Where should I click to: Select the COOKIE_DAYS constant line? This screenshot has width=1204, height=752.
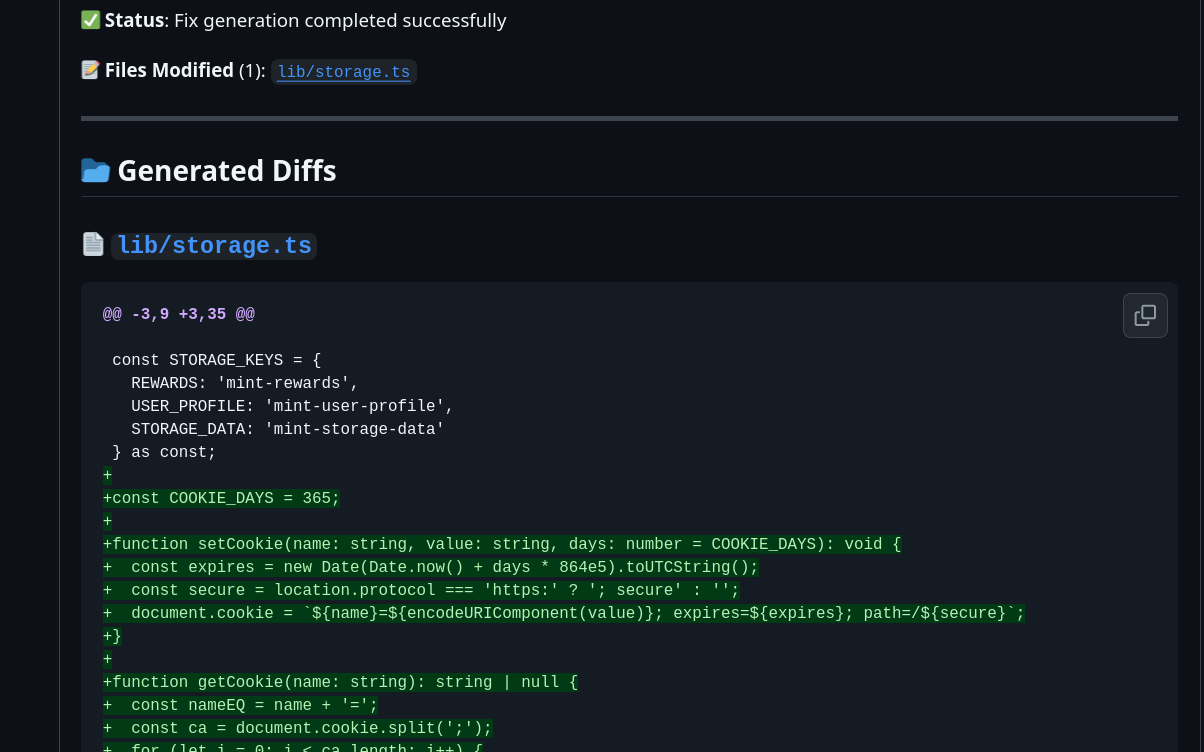[x=221, y=498]
